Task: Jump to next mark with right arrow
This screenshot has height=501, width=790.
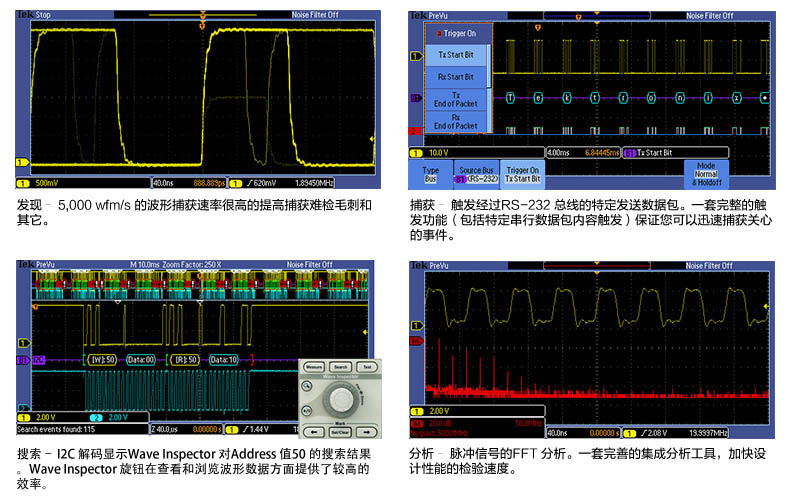Action: coord(367,432)
